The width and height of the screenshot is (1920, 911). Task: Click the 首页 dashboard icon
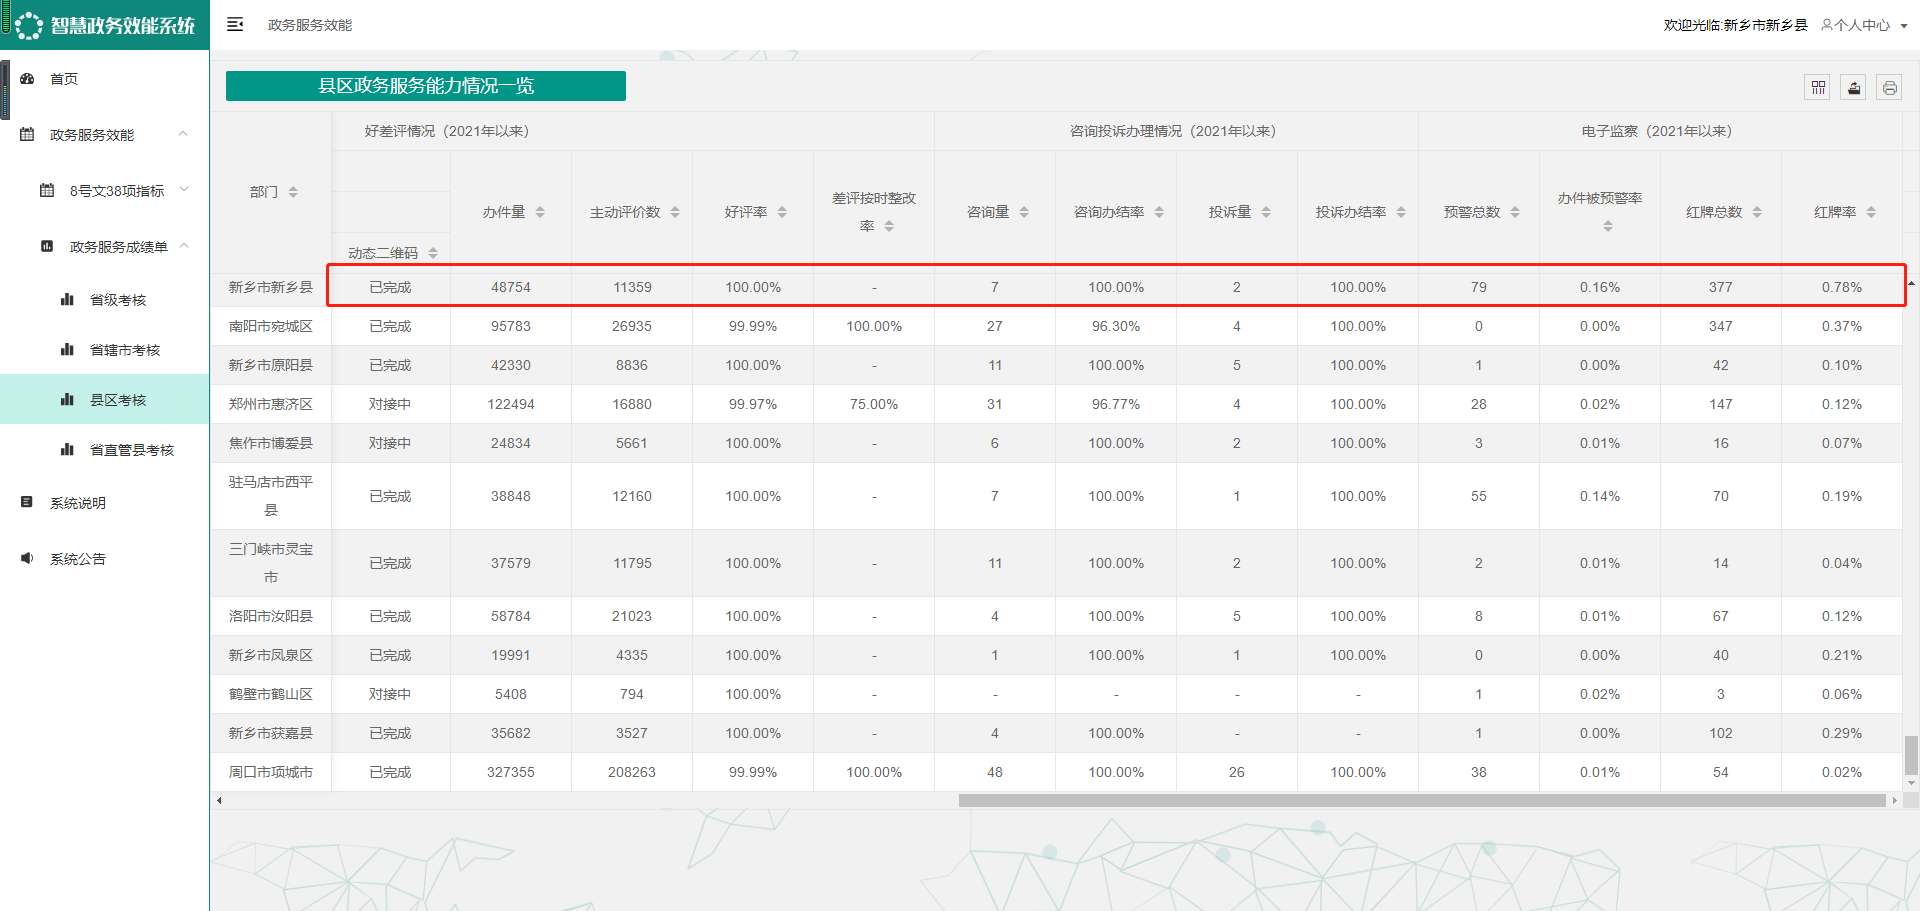[x=28, y=79]
